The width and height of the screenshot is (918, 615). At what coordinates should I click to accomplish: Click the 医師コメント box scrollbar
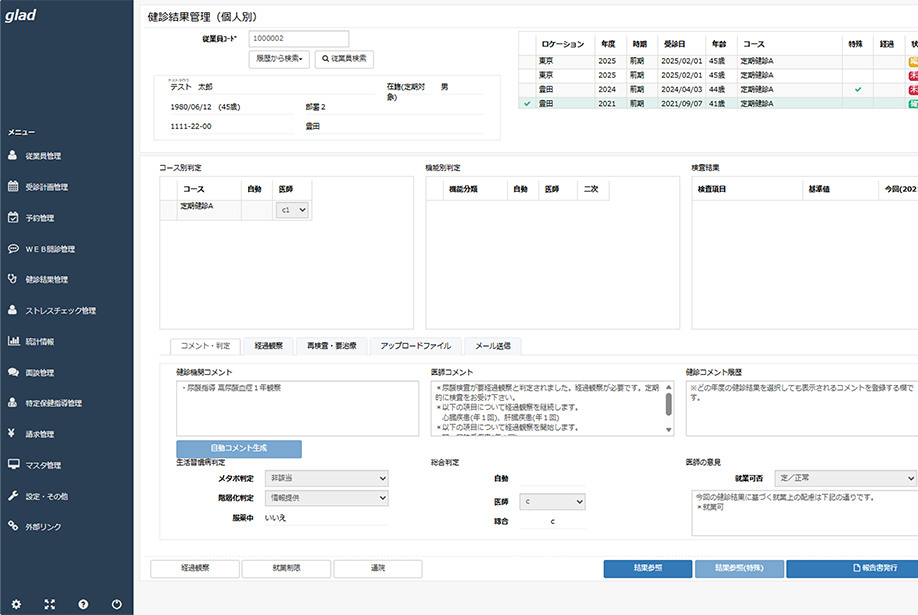[669, 404]
